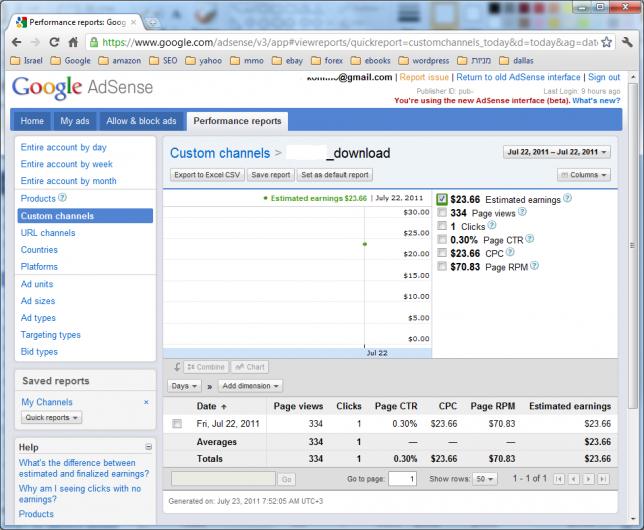Click the table filter text field
644x530 pixels.
pos(223,479)
